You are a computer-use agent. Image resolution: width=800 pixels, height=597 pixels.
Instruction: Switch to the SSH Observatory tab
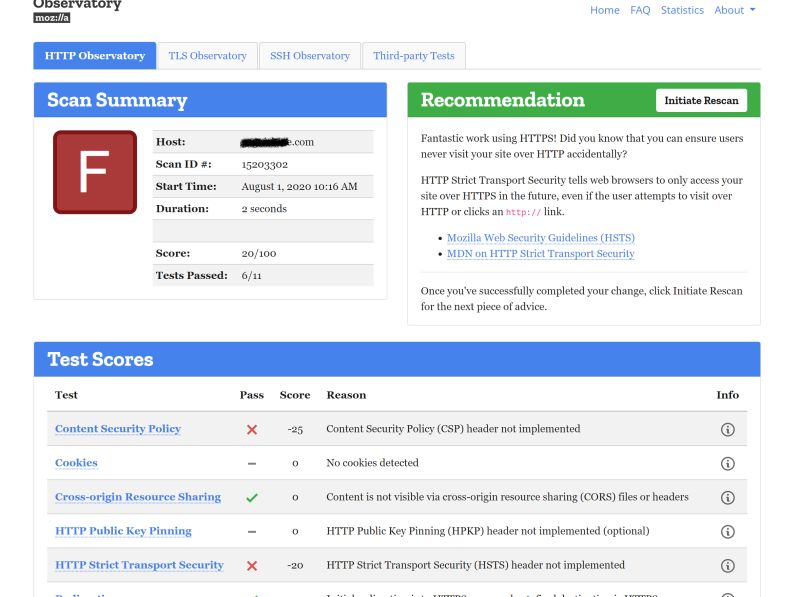tap(310, 55)
